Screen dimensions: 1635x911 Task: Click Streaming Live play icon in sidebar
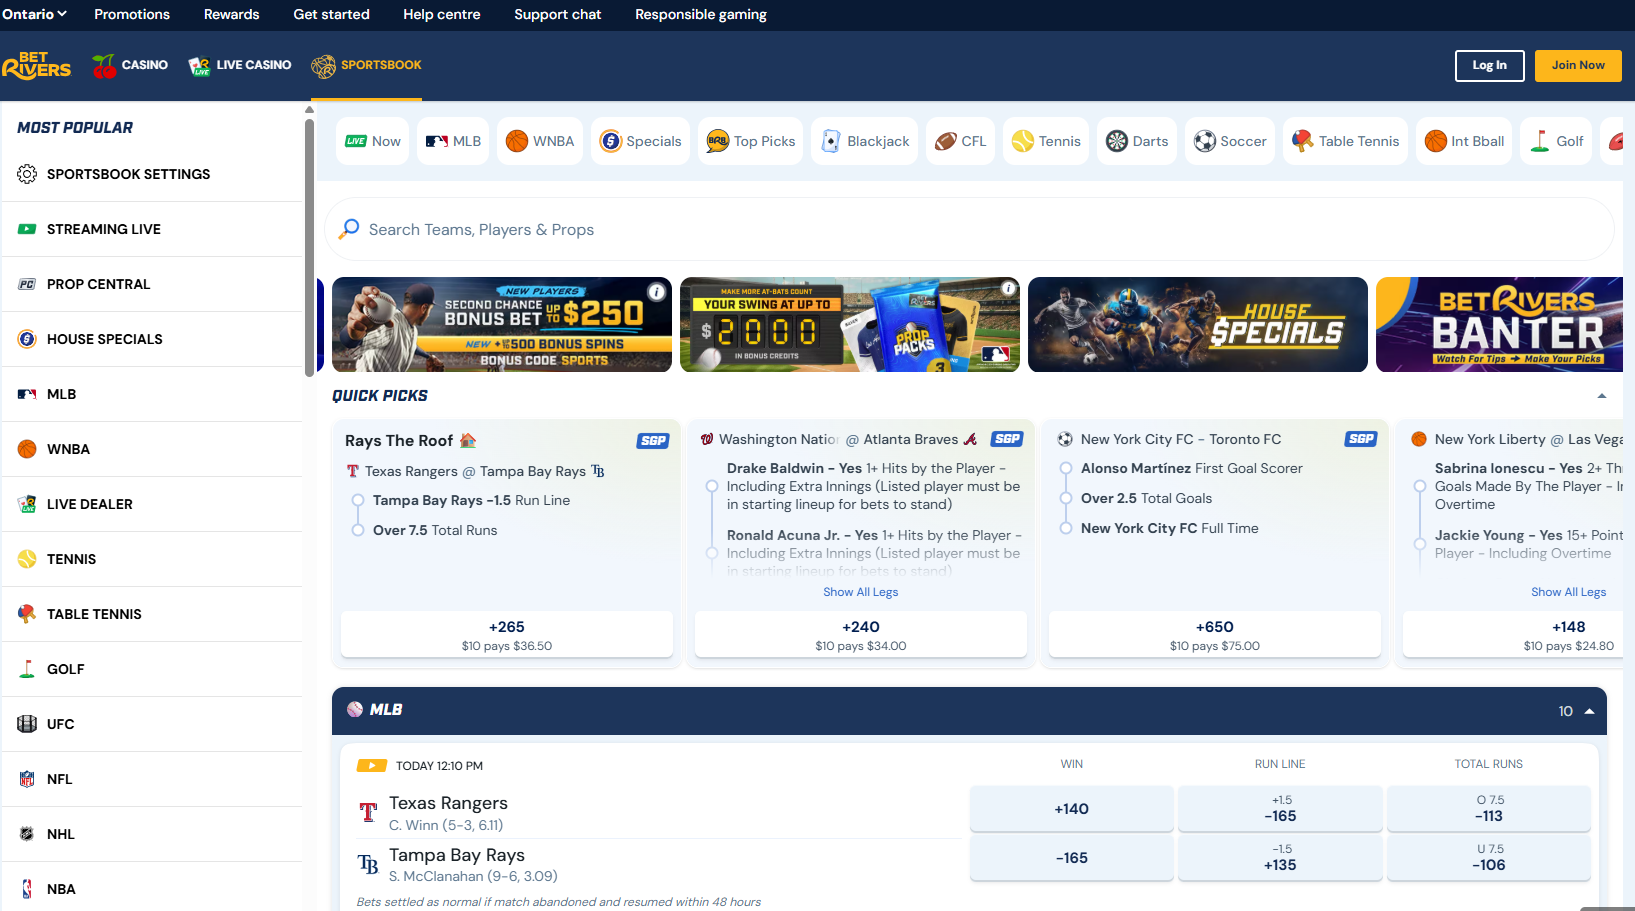click(27, 229)
